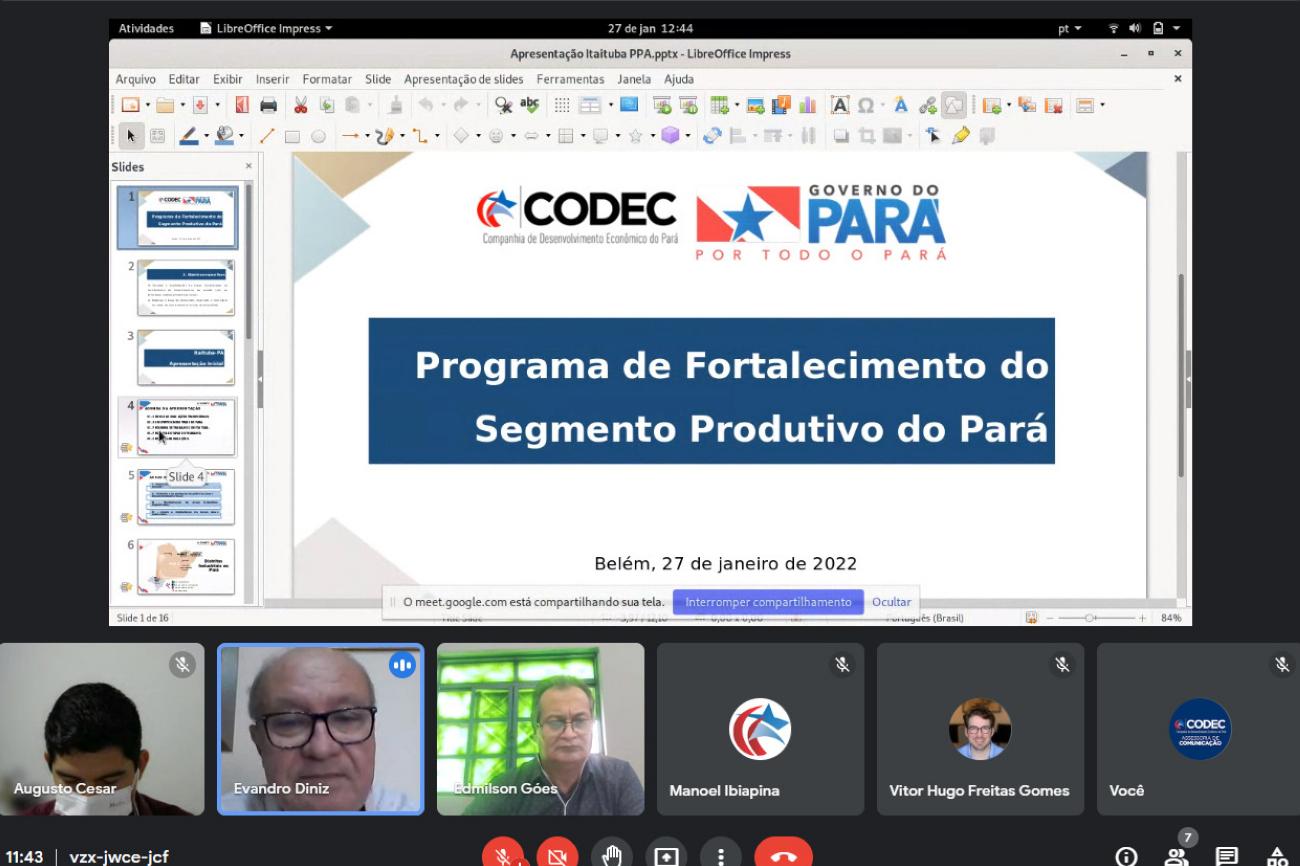Select the Insert Line tool
Screen dimensions: 1300x866
(x=267, y=135)
